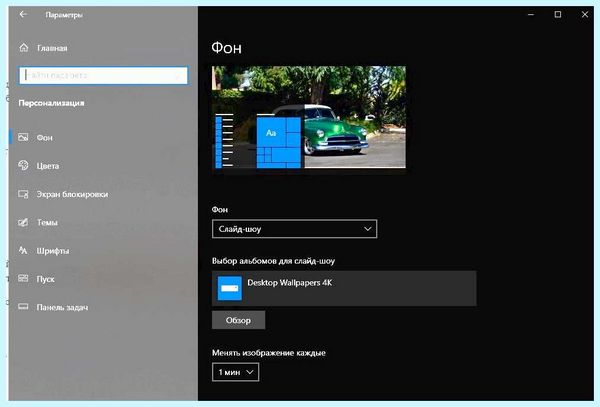The image size is (600, 407).
Task: Go to Экран блокировки settings
Action: click(x=103, y=194)
